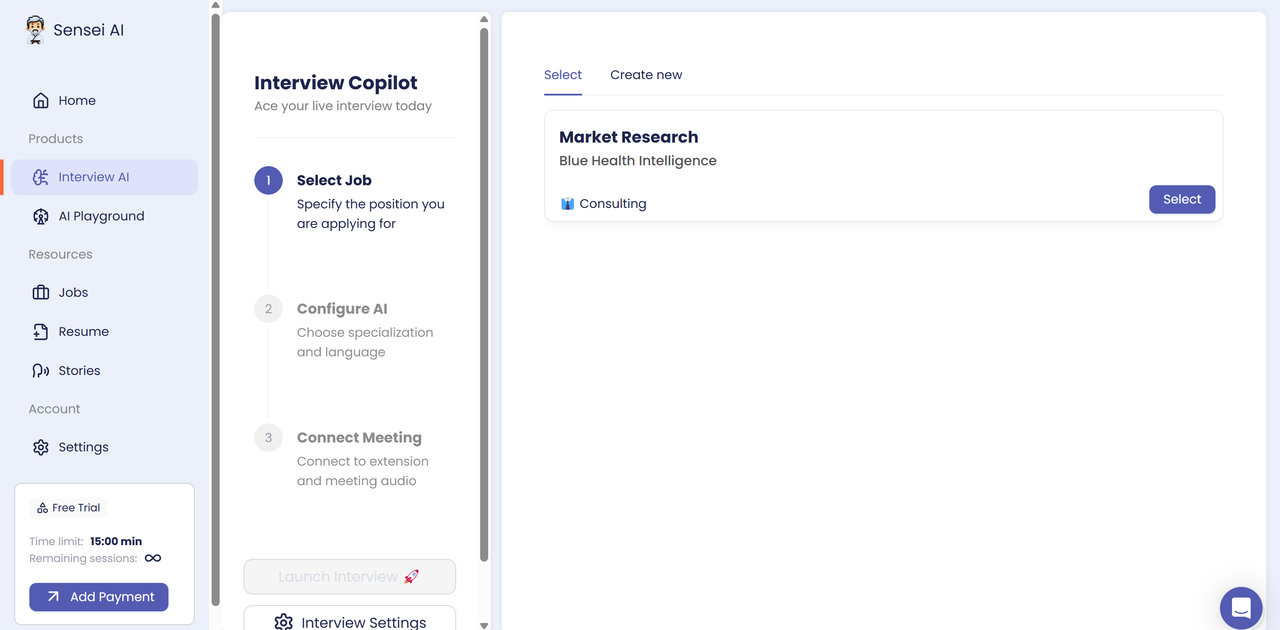The height and width of the screenshot is (630, 1280).
Task: Go to the Jobs briefcase icon
Action: tap(41, 293)
